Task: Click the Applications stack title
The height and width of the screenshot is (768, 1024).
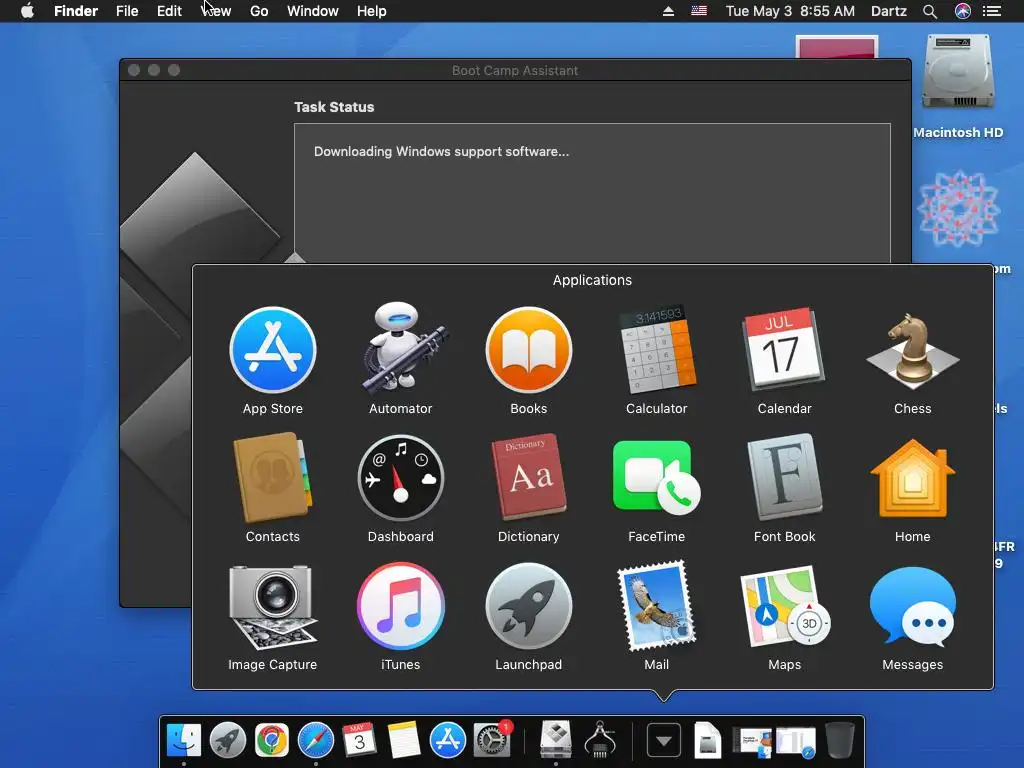Action: [592, 280]
